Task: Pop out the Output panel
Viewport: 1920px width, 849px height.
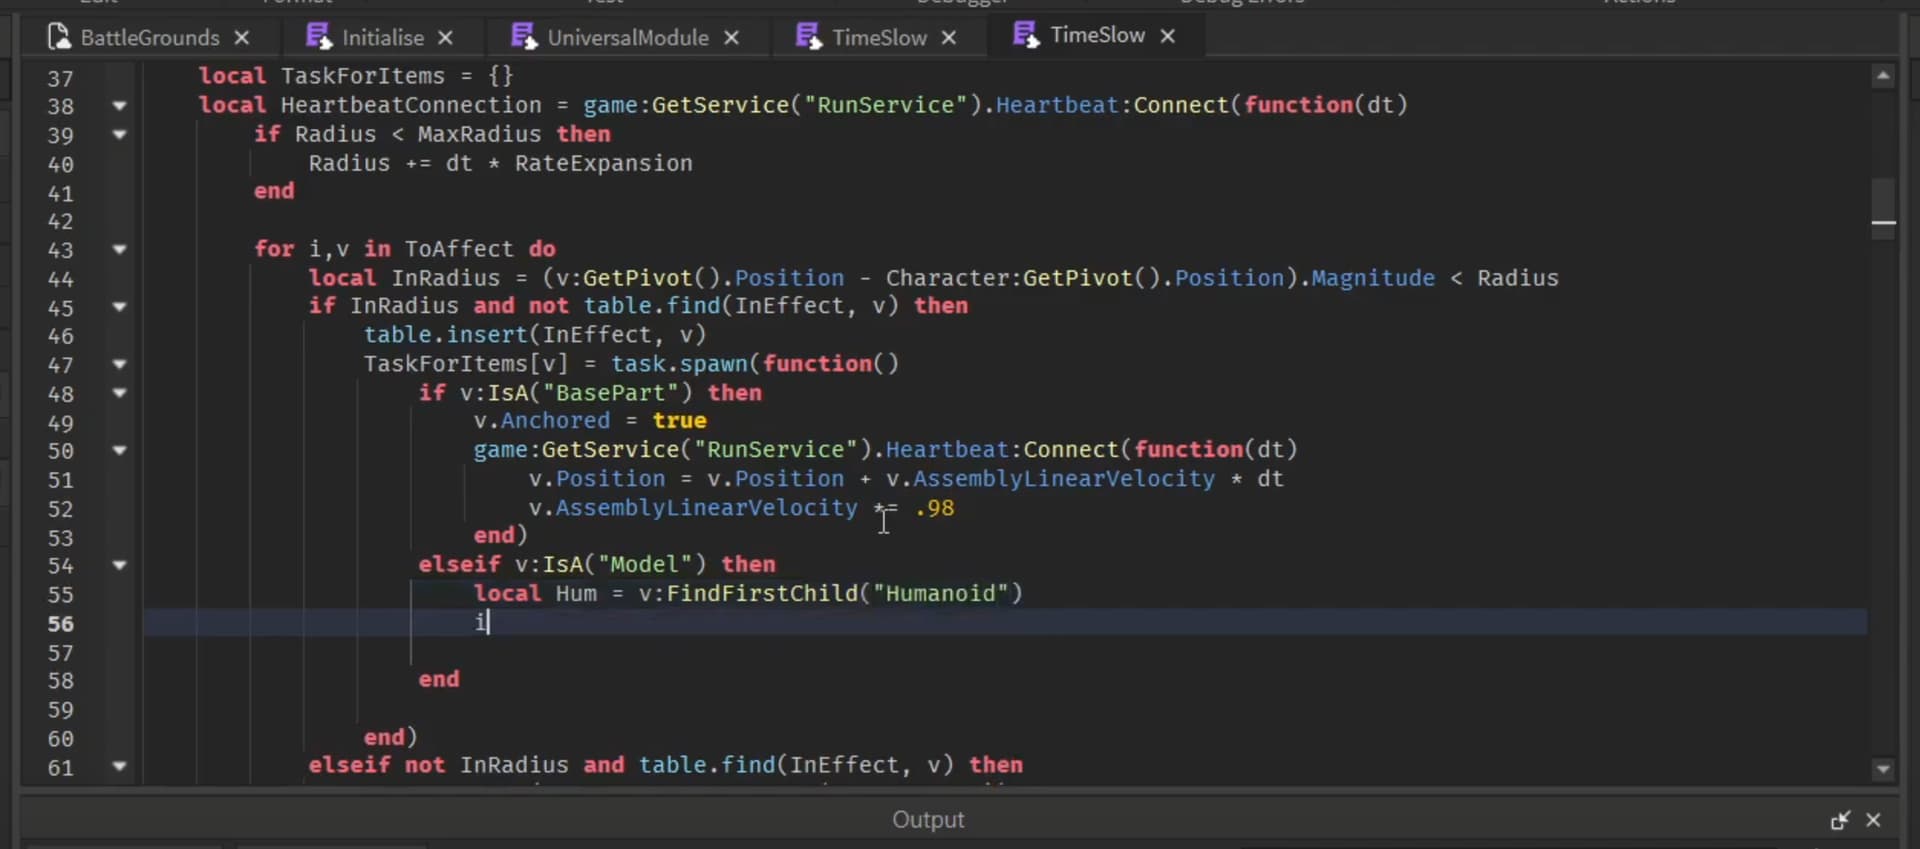Action: click(x=1840, y=820)
